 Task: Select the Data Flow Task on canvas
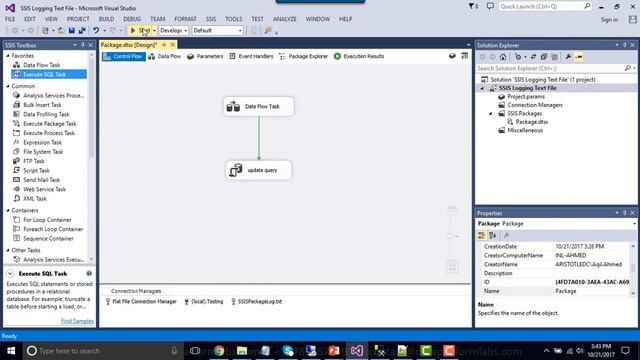click(x=259, y=107)
